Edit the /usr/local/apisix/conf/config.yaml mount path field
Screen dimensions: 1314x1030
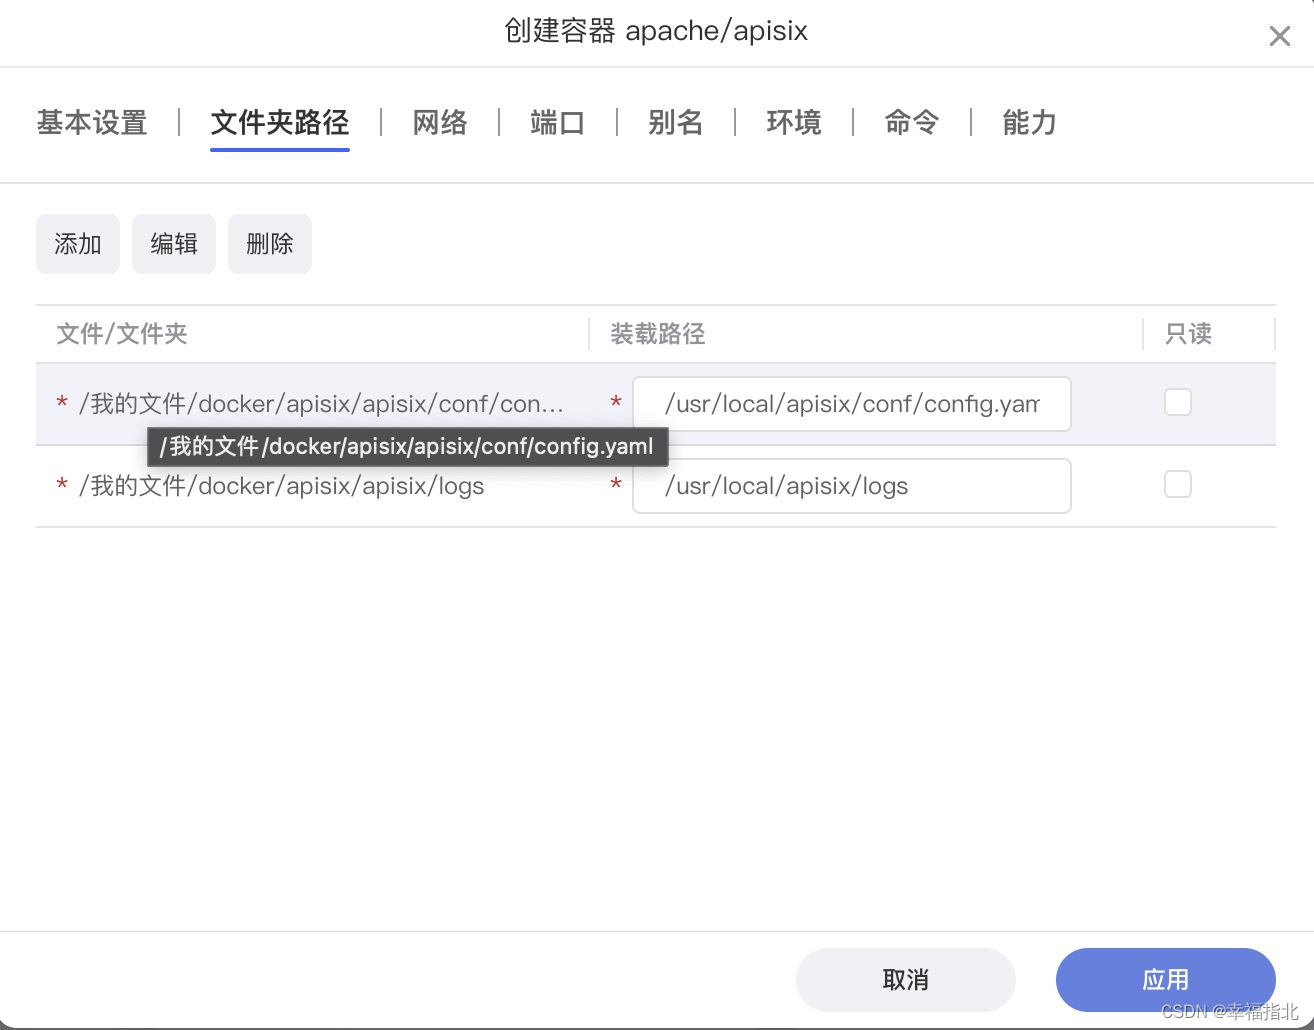(852, 404)
